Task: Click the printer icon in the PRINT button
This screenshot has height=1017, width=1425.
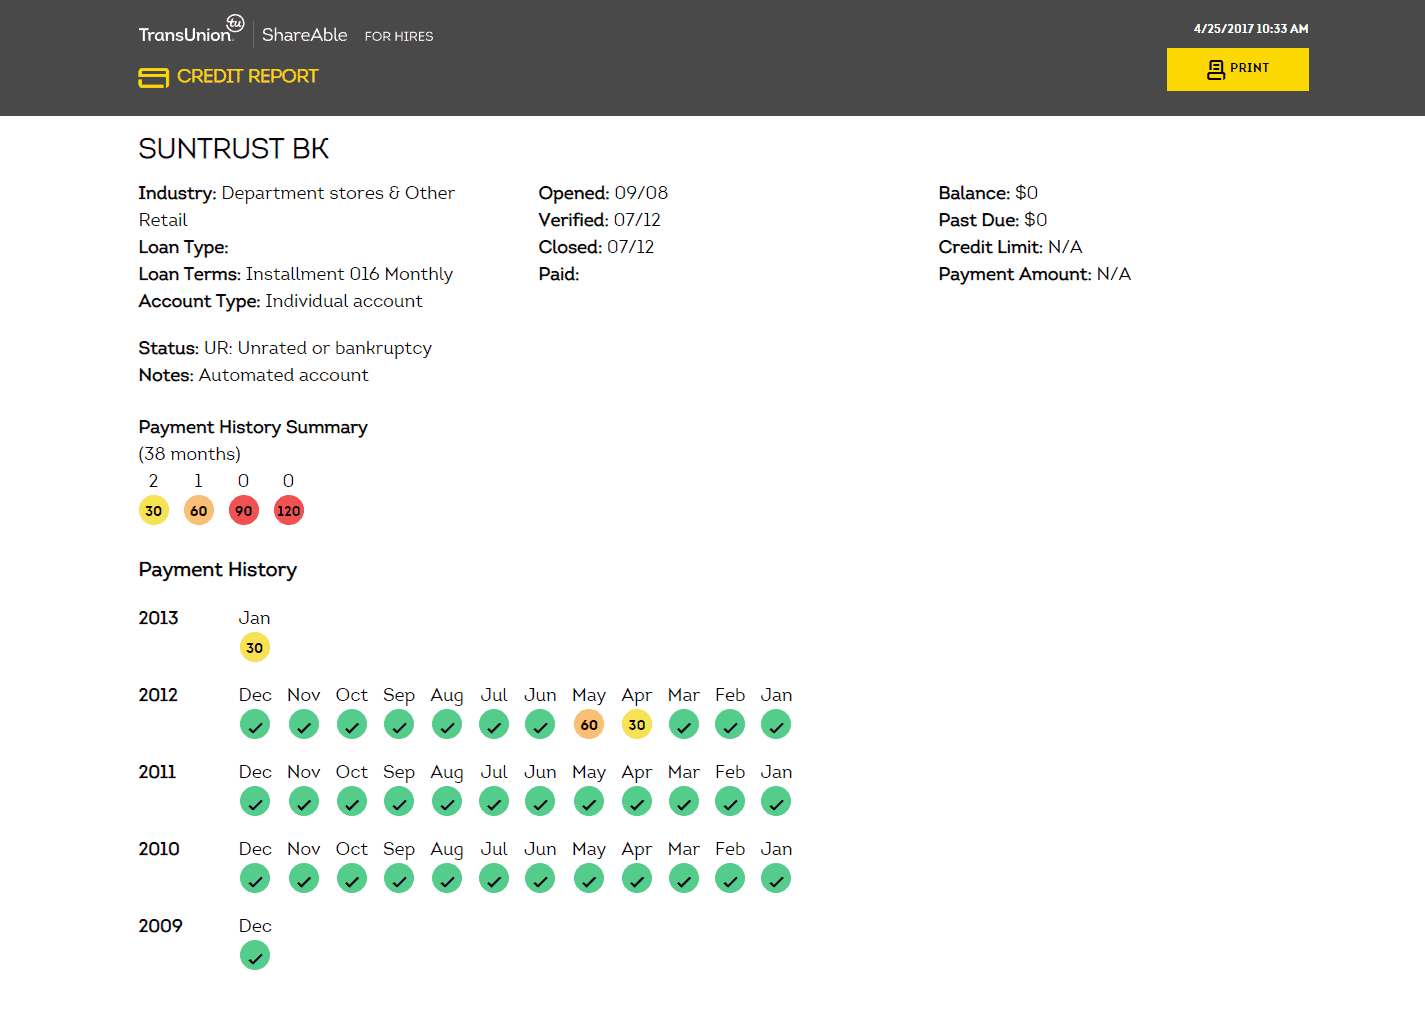Action: pos(1214,69)
